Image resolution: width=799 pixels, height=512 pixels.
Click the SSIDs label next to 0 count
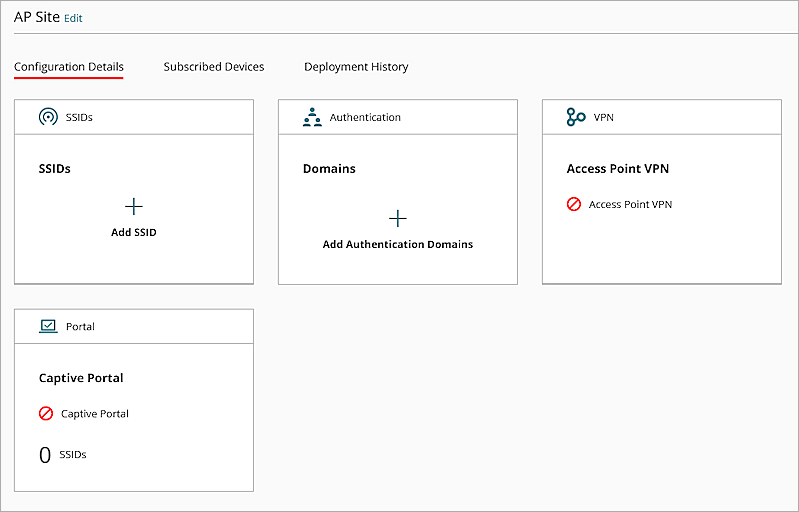73,454
